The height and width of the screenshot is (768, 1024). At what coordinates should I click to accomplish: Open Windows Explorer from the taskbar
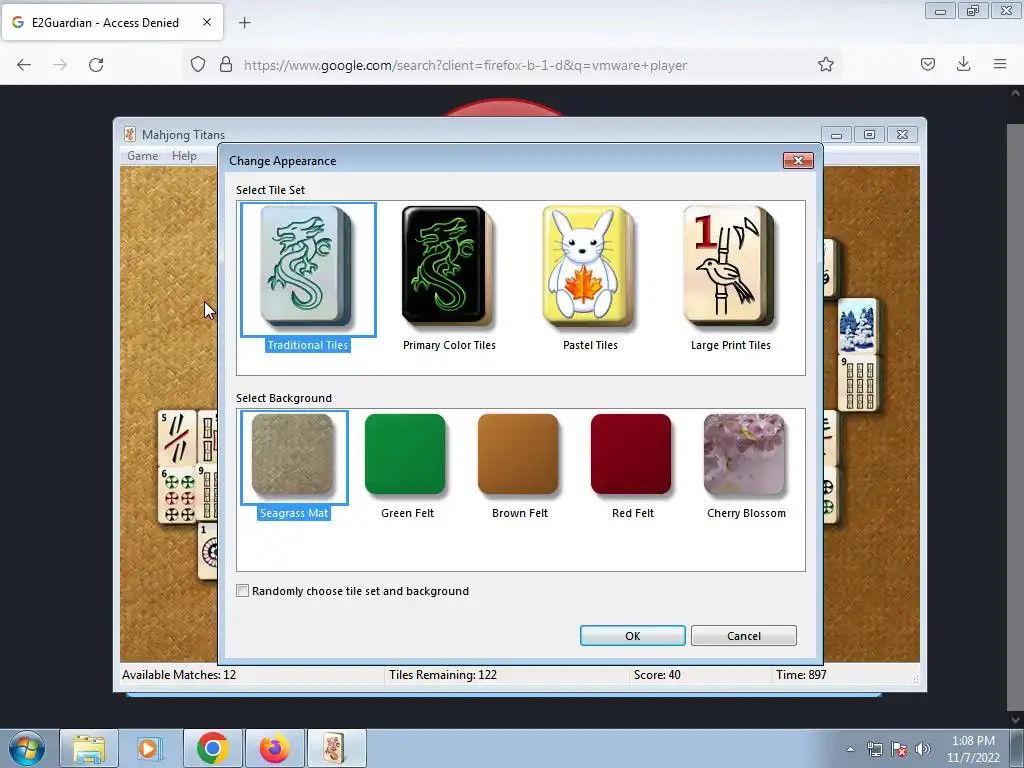click(x=89, y=748)
